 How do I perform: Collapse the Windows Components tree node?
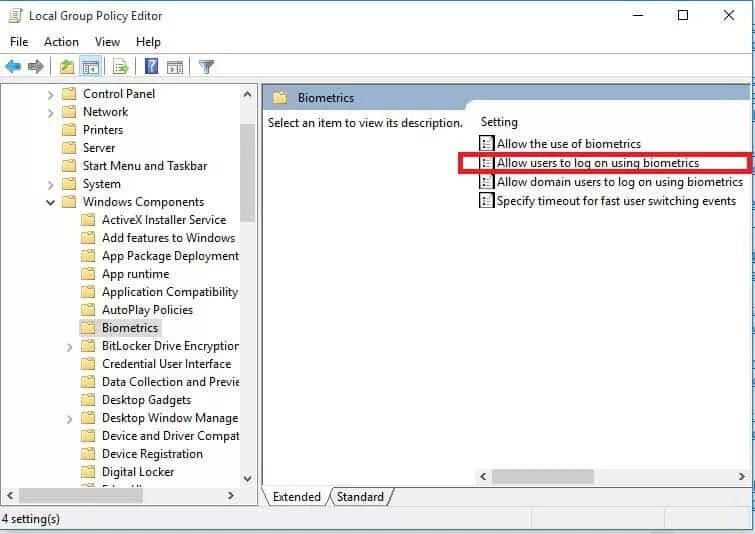coord(50,202)
